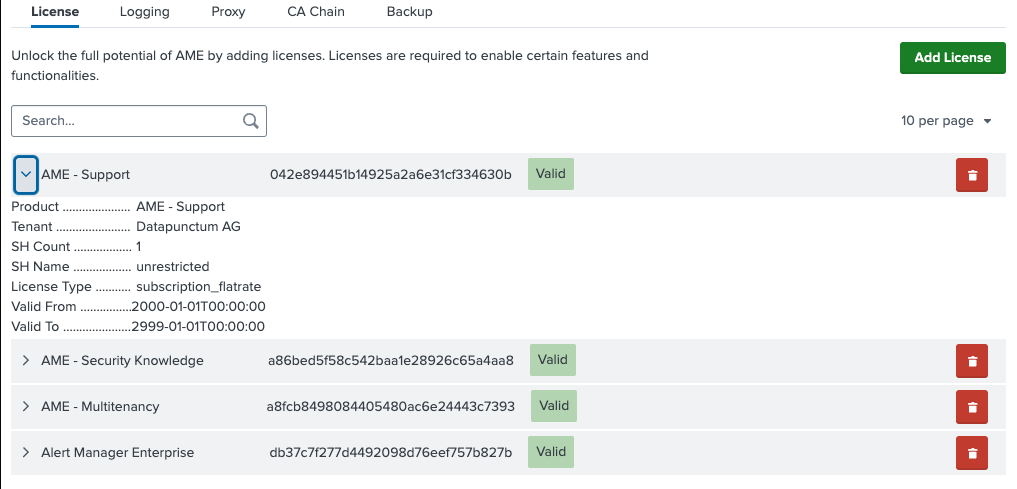Switch to the Backup tab
The width and height of the screenshot is (1017, 489).
coord(409,12)
